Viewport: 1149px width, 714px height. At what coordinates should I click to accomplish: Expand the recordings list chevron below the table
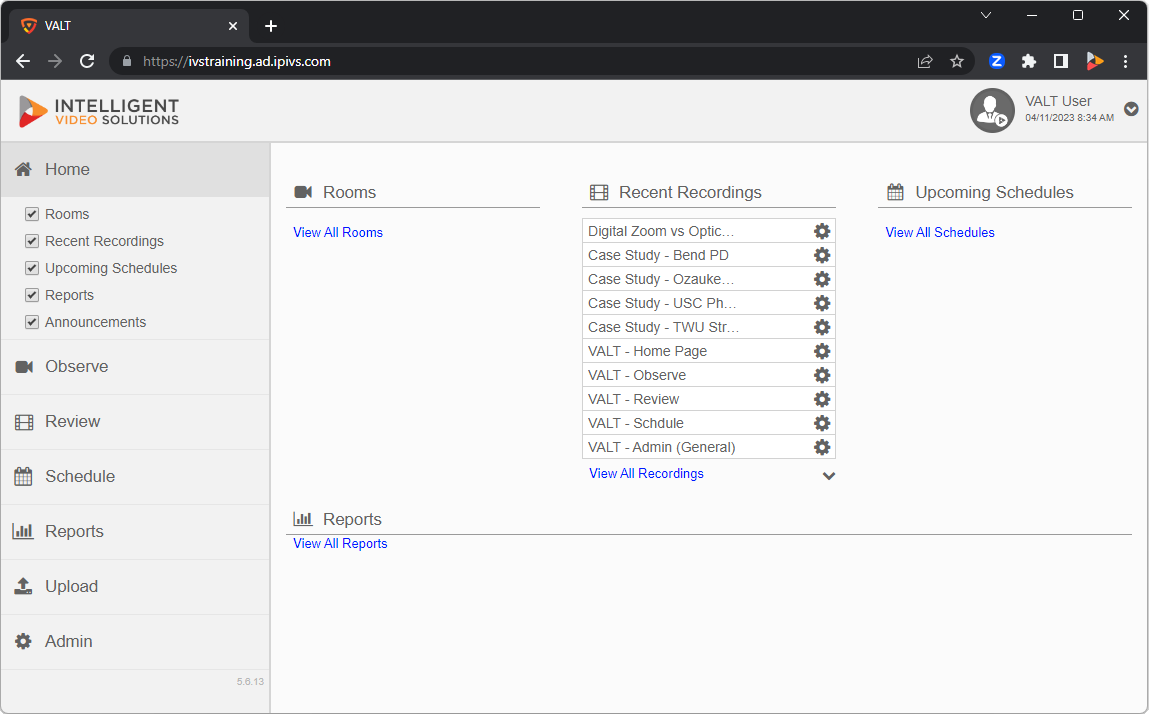click(829, 476)
